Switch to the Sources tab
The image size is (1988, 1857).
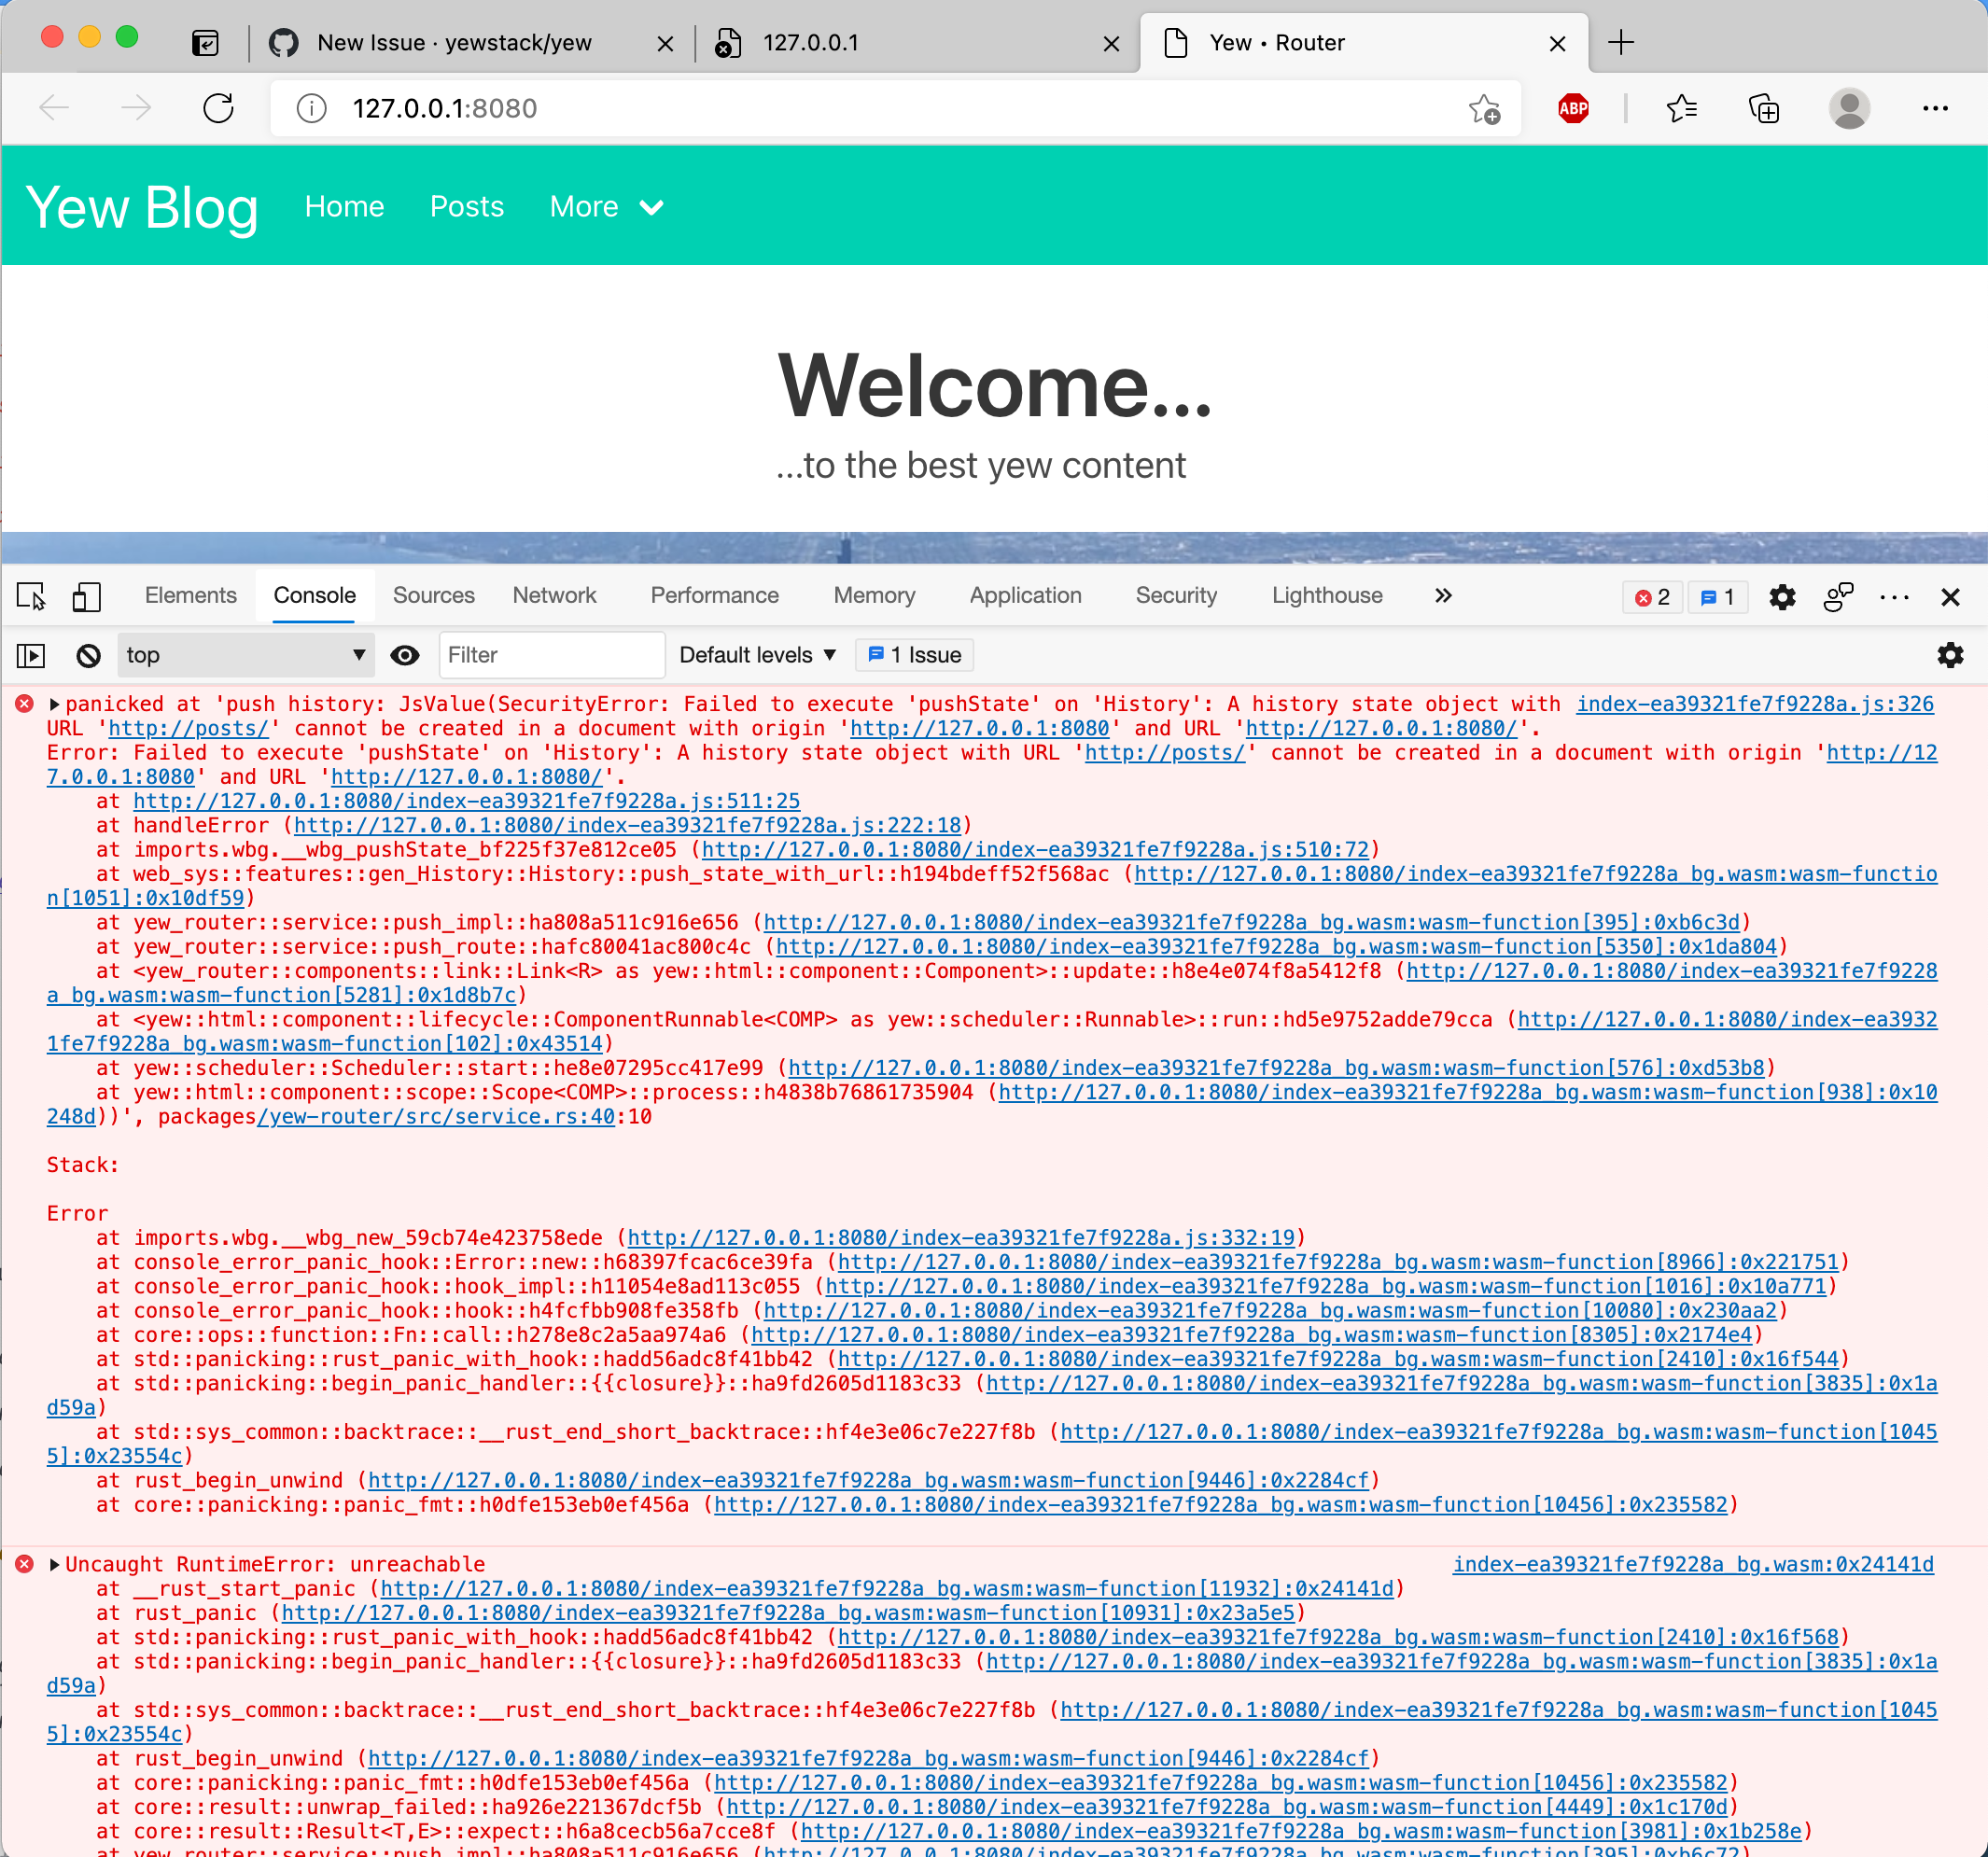(433, 596)
